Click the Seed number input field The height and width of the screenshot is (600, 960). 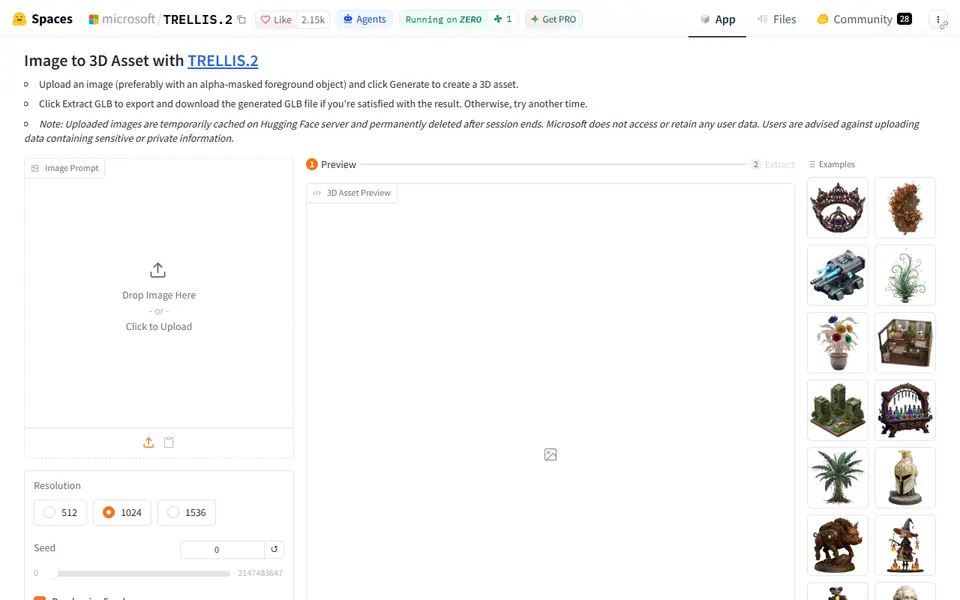pos(222,550)
